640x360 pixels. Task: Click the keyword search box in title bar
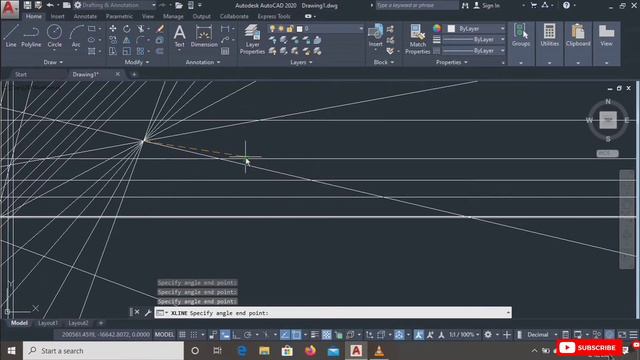416,5
